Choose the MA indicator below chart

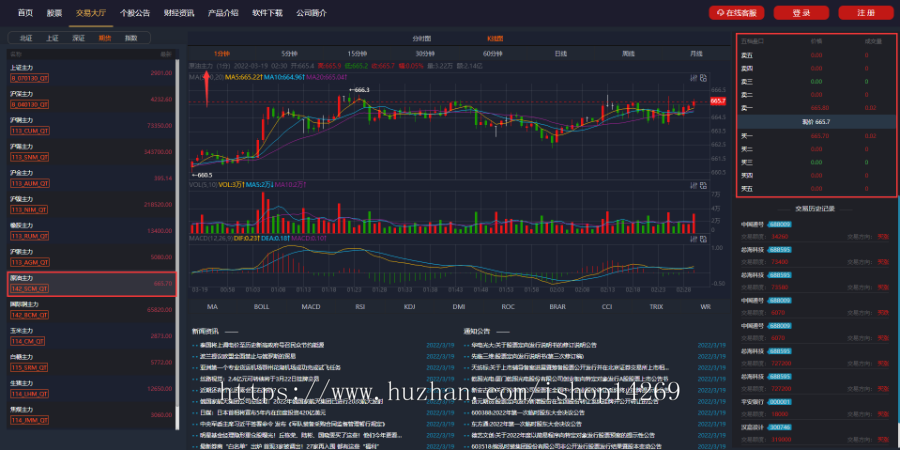coord(212,307)
